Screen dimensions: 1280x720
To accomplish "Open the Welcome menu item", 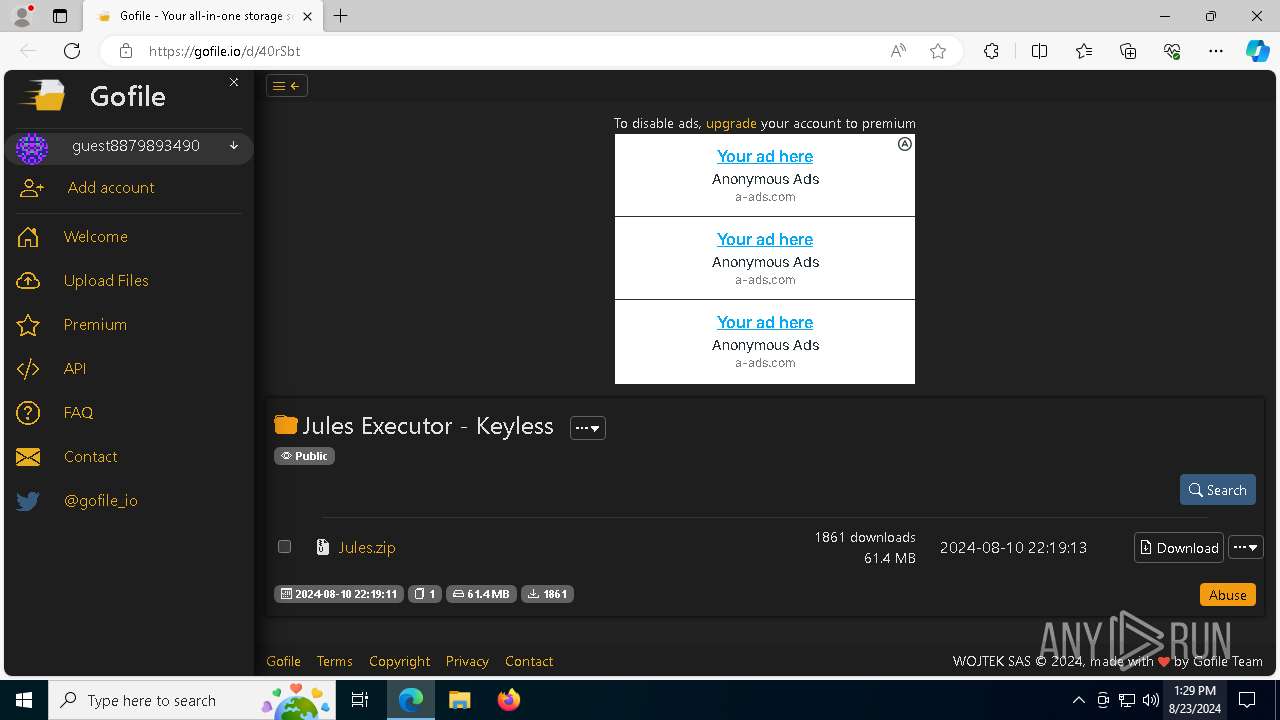I will (96, 237).
